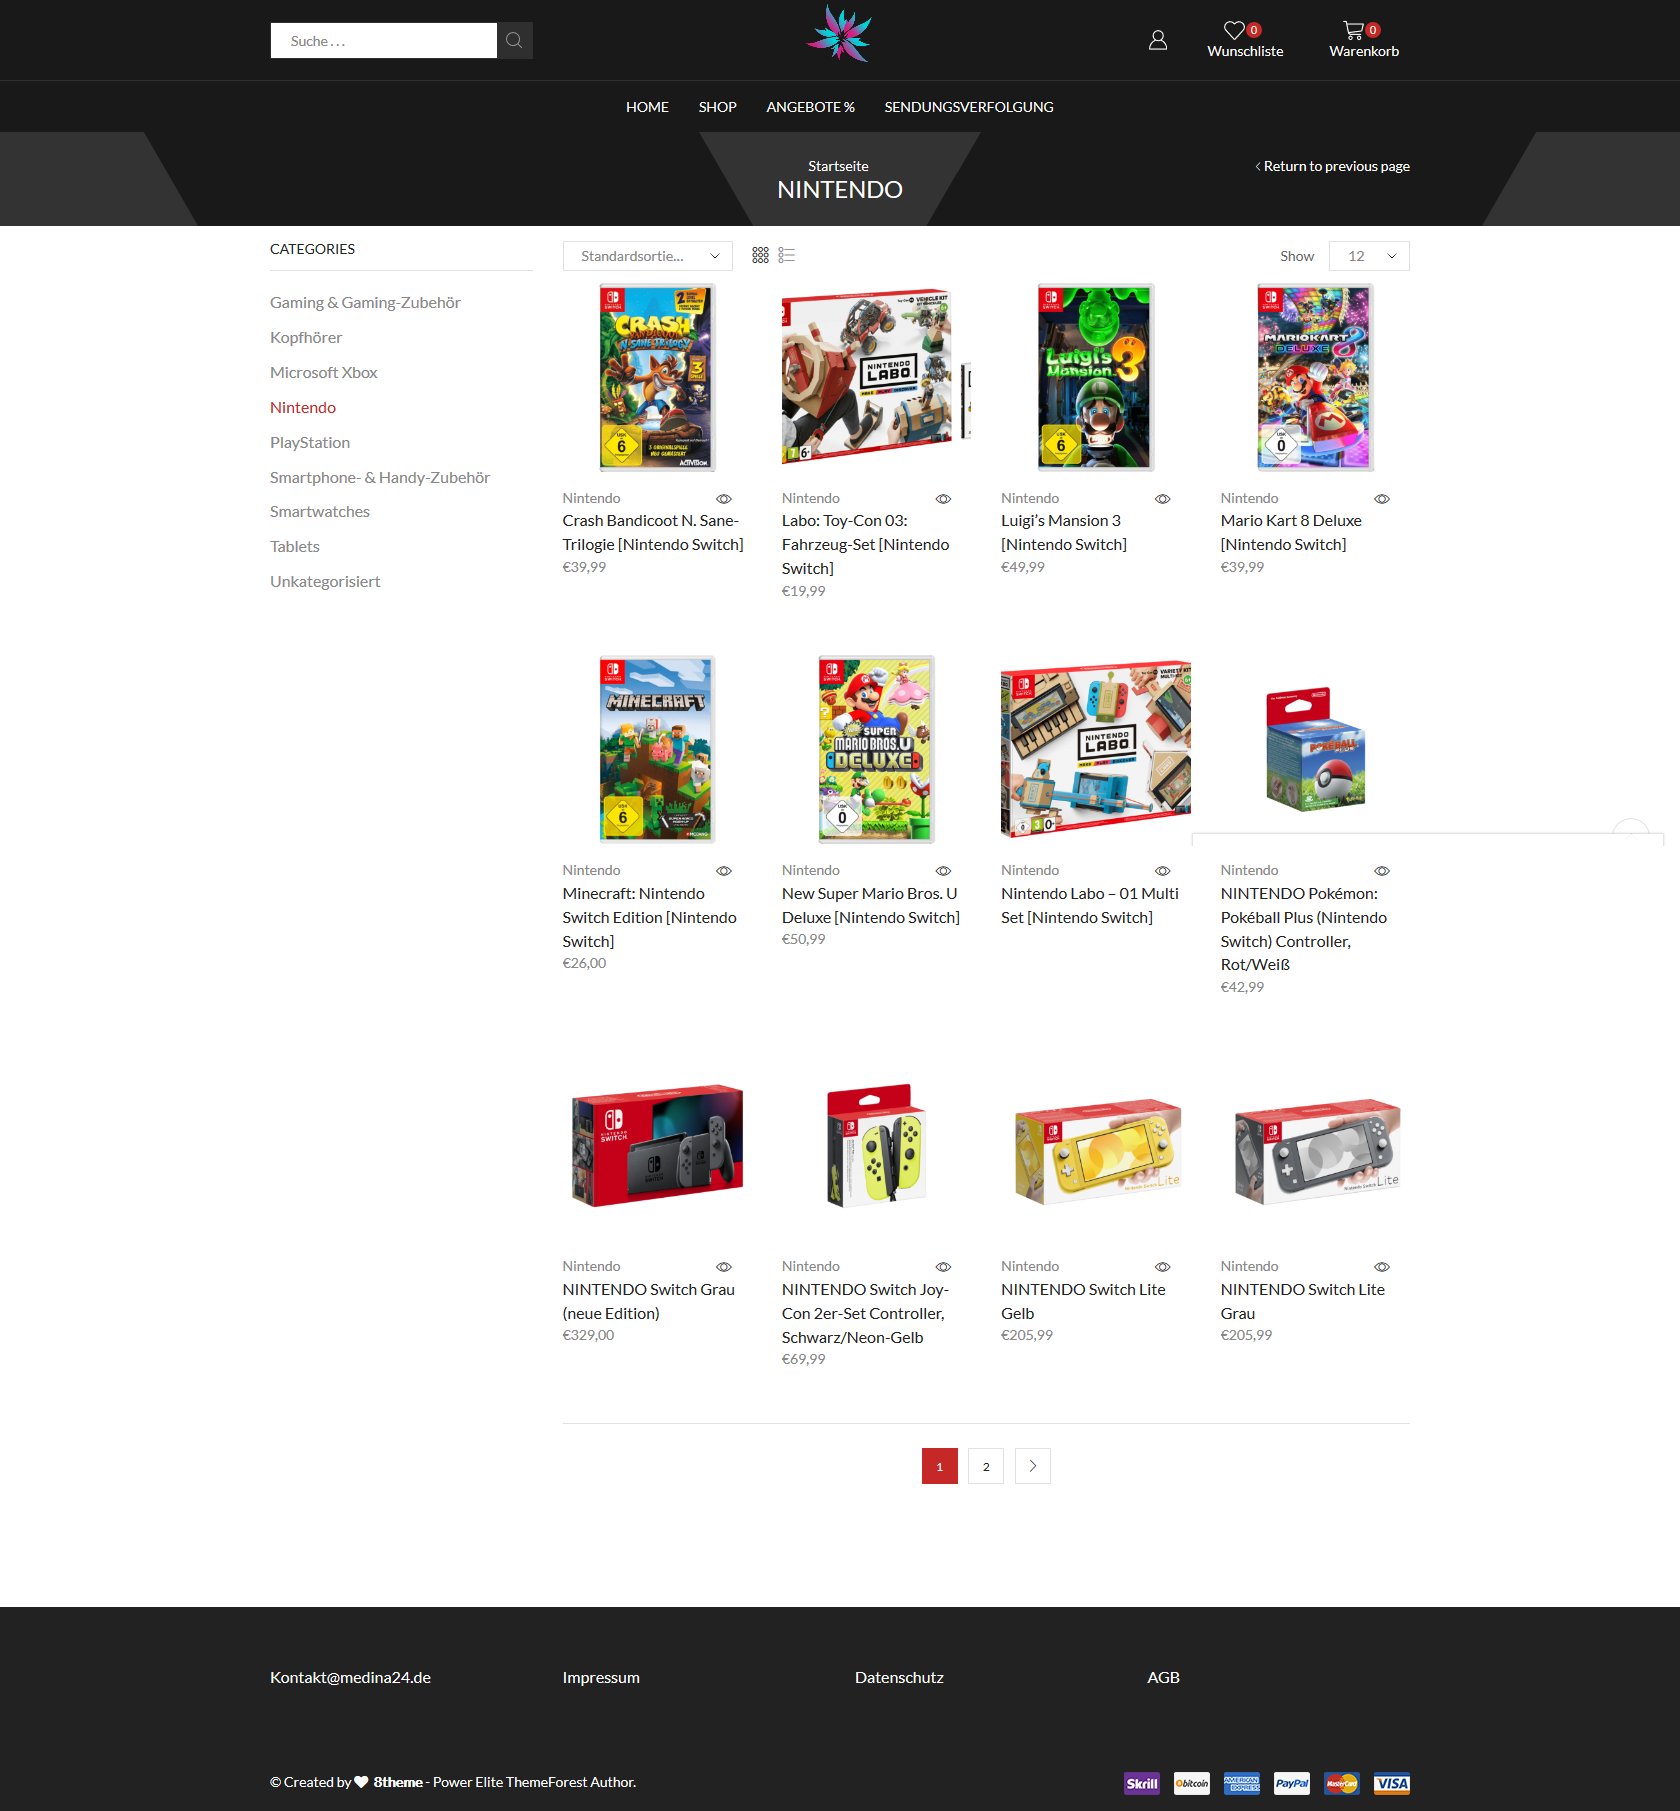Viewport: 1680px width, 1811px height.
Task: Open the user account icon
Action: click(1158, 40)
